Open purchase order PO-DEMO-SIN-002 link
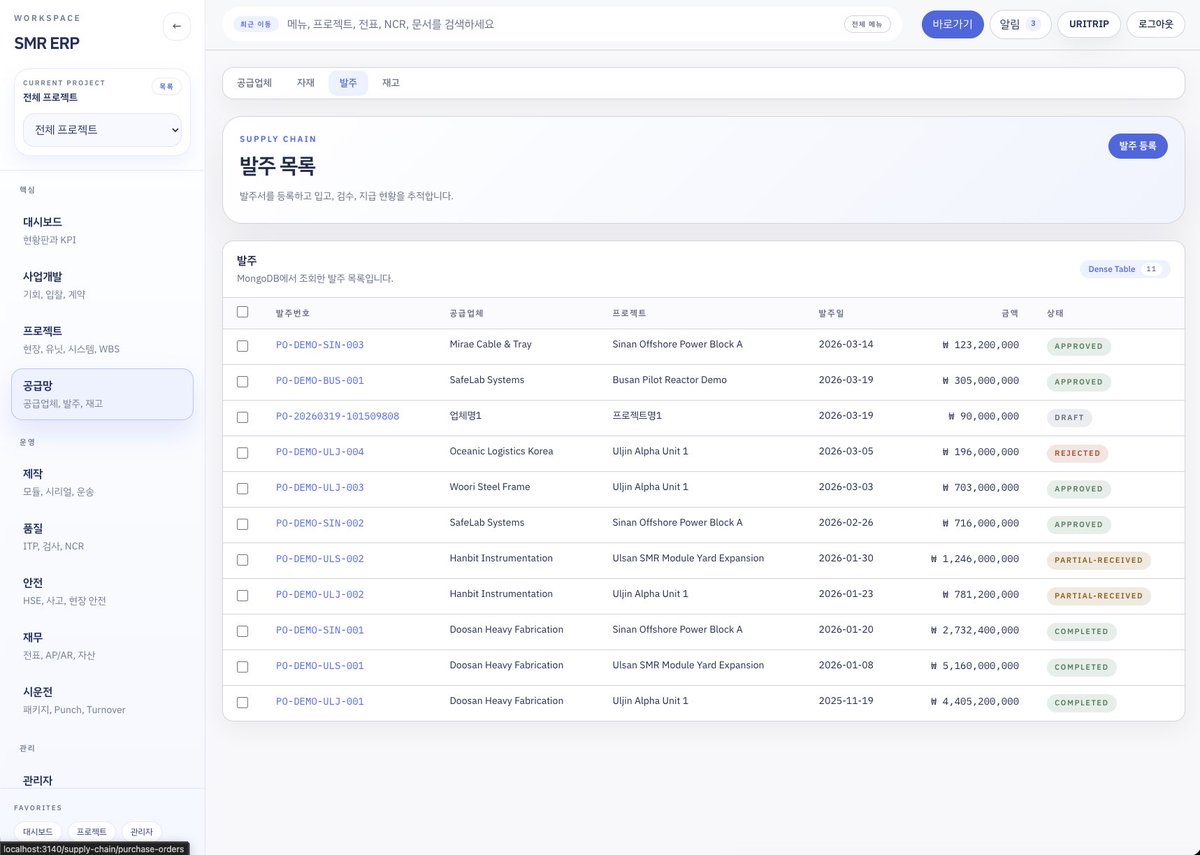This screenshot has height=855, width=1200. pyautogui.click(x=320, y=523)
